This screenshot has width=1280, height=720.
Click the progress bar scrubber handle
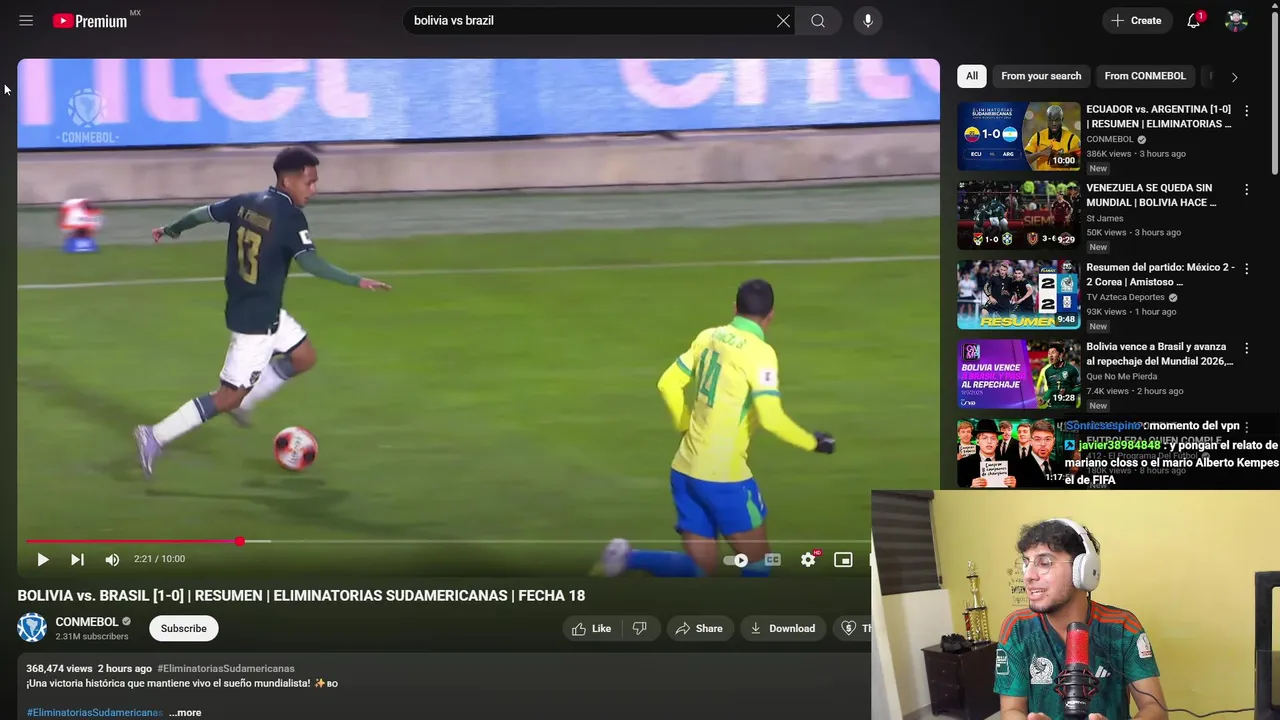240,541
